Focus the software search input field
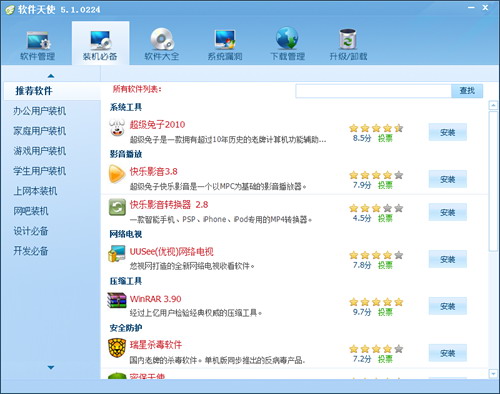Viewport: 500px width, 394px height. point(373,91)
